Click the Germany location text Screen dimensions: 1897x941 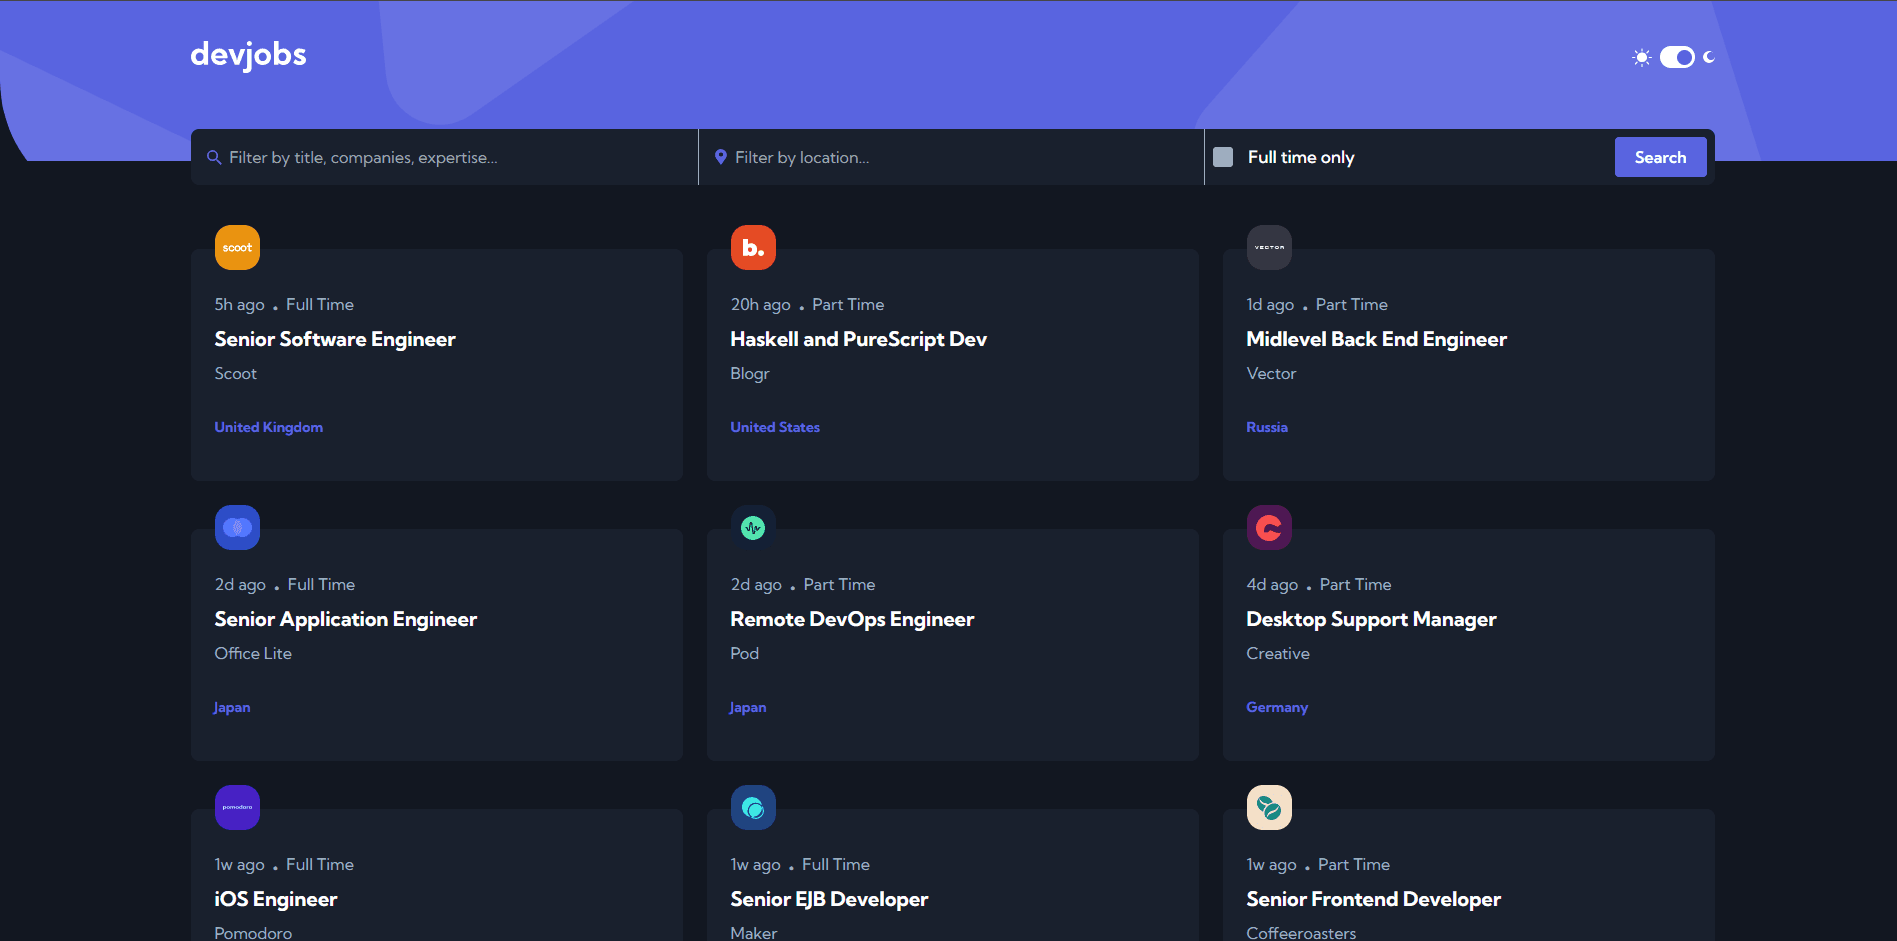click(1277, 707)
